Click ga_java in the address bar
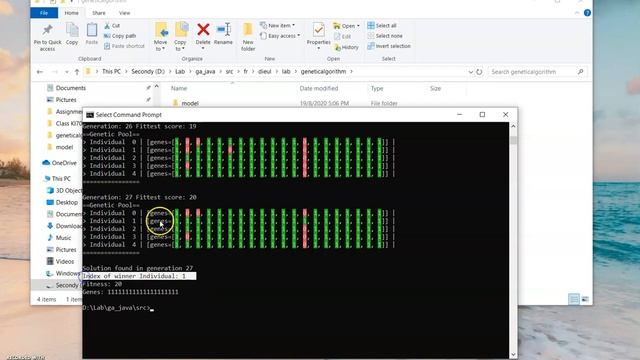This screenshot has width=640, height=360. [205, 71]
